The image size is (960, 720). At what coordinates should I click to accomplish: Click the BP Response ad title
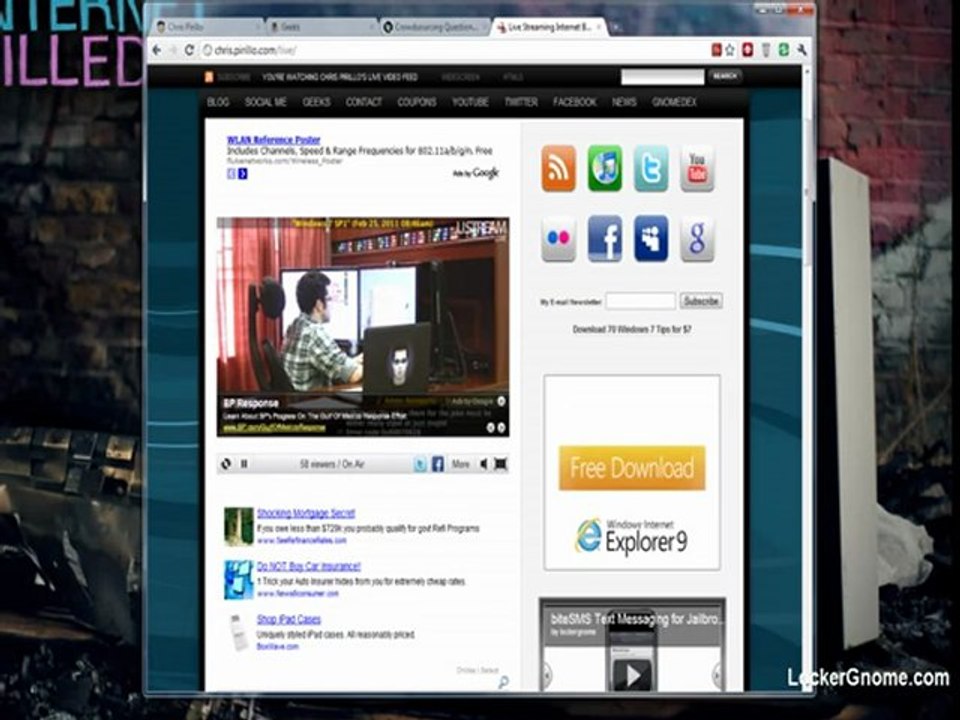[x=251, y=403]
